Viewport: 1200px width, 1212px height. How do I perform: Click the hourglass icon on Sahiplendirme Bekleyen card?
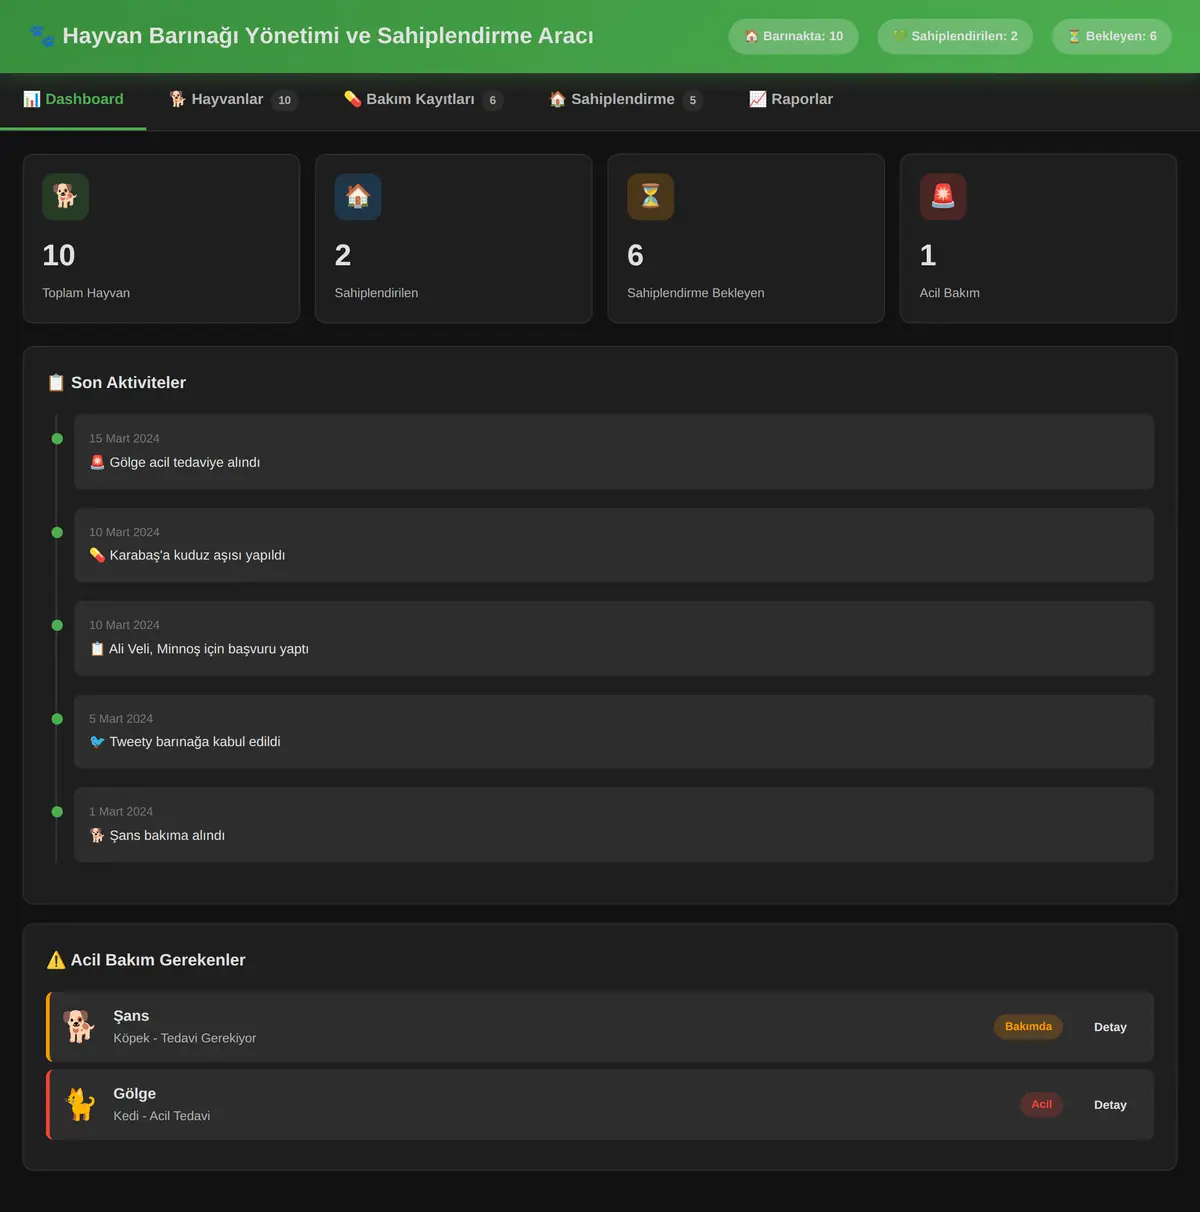[650, 196]
